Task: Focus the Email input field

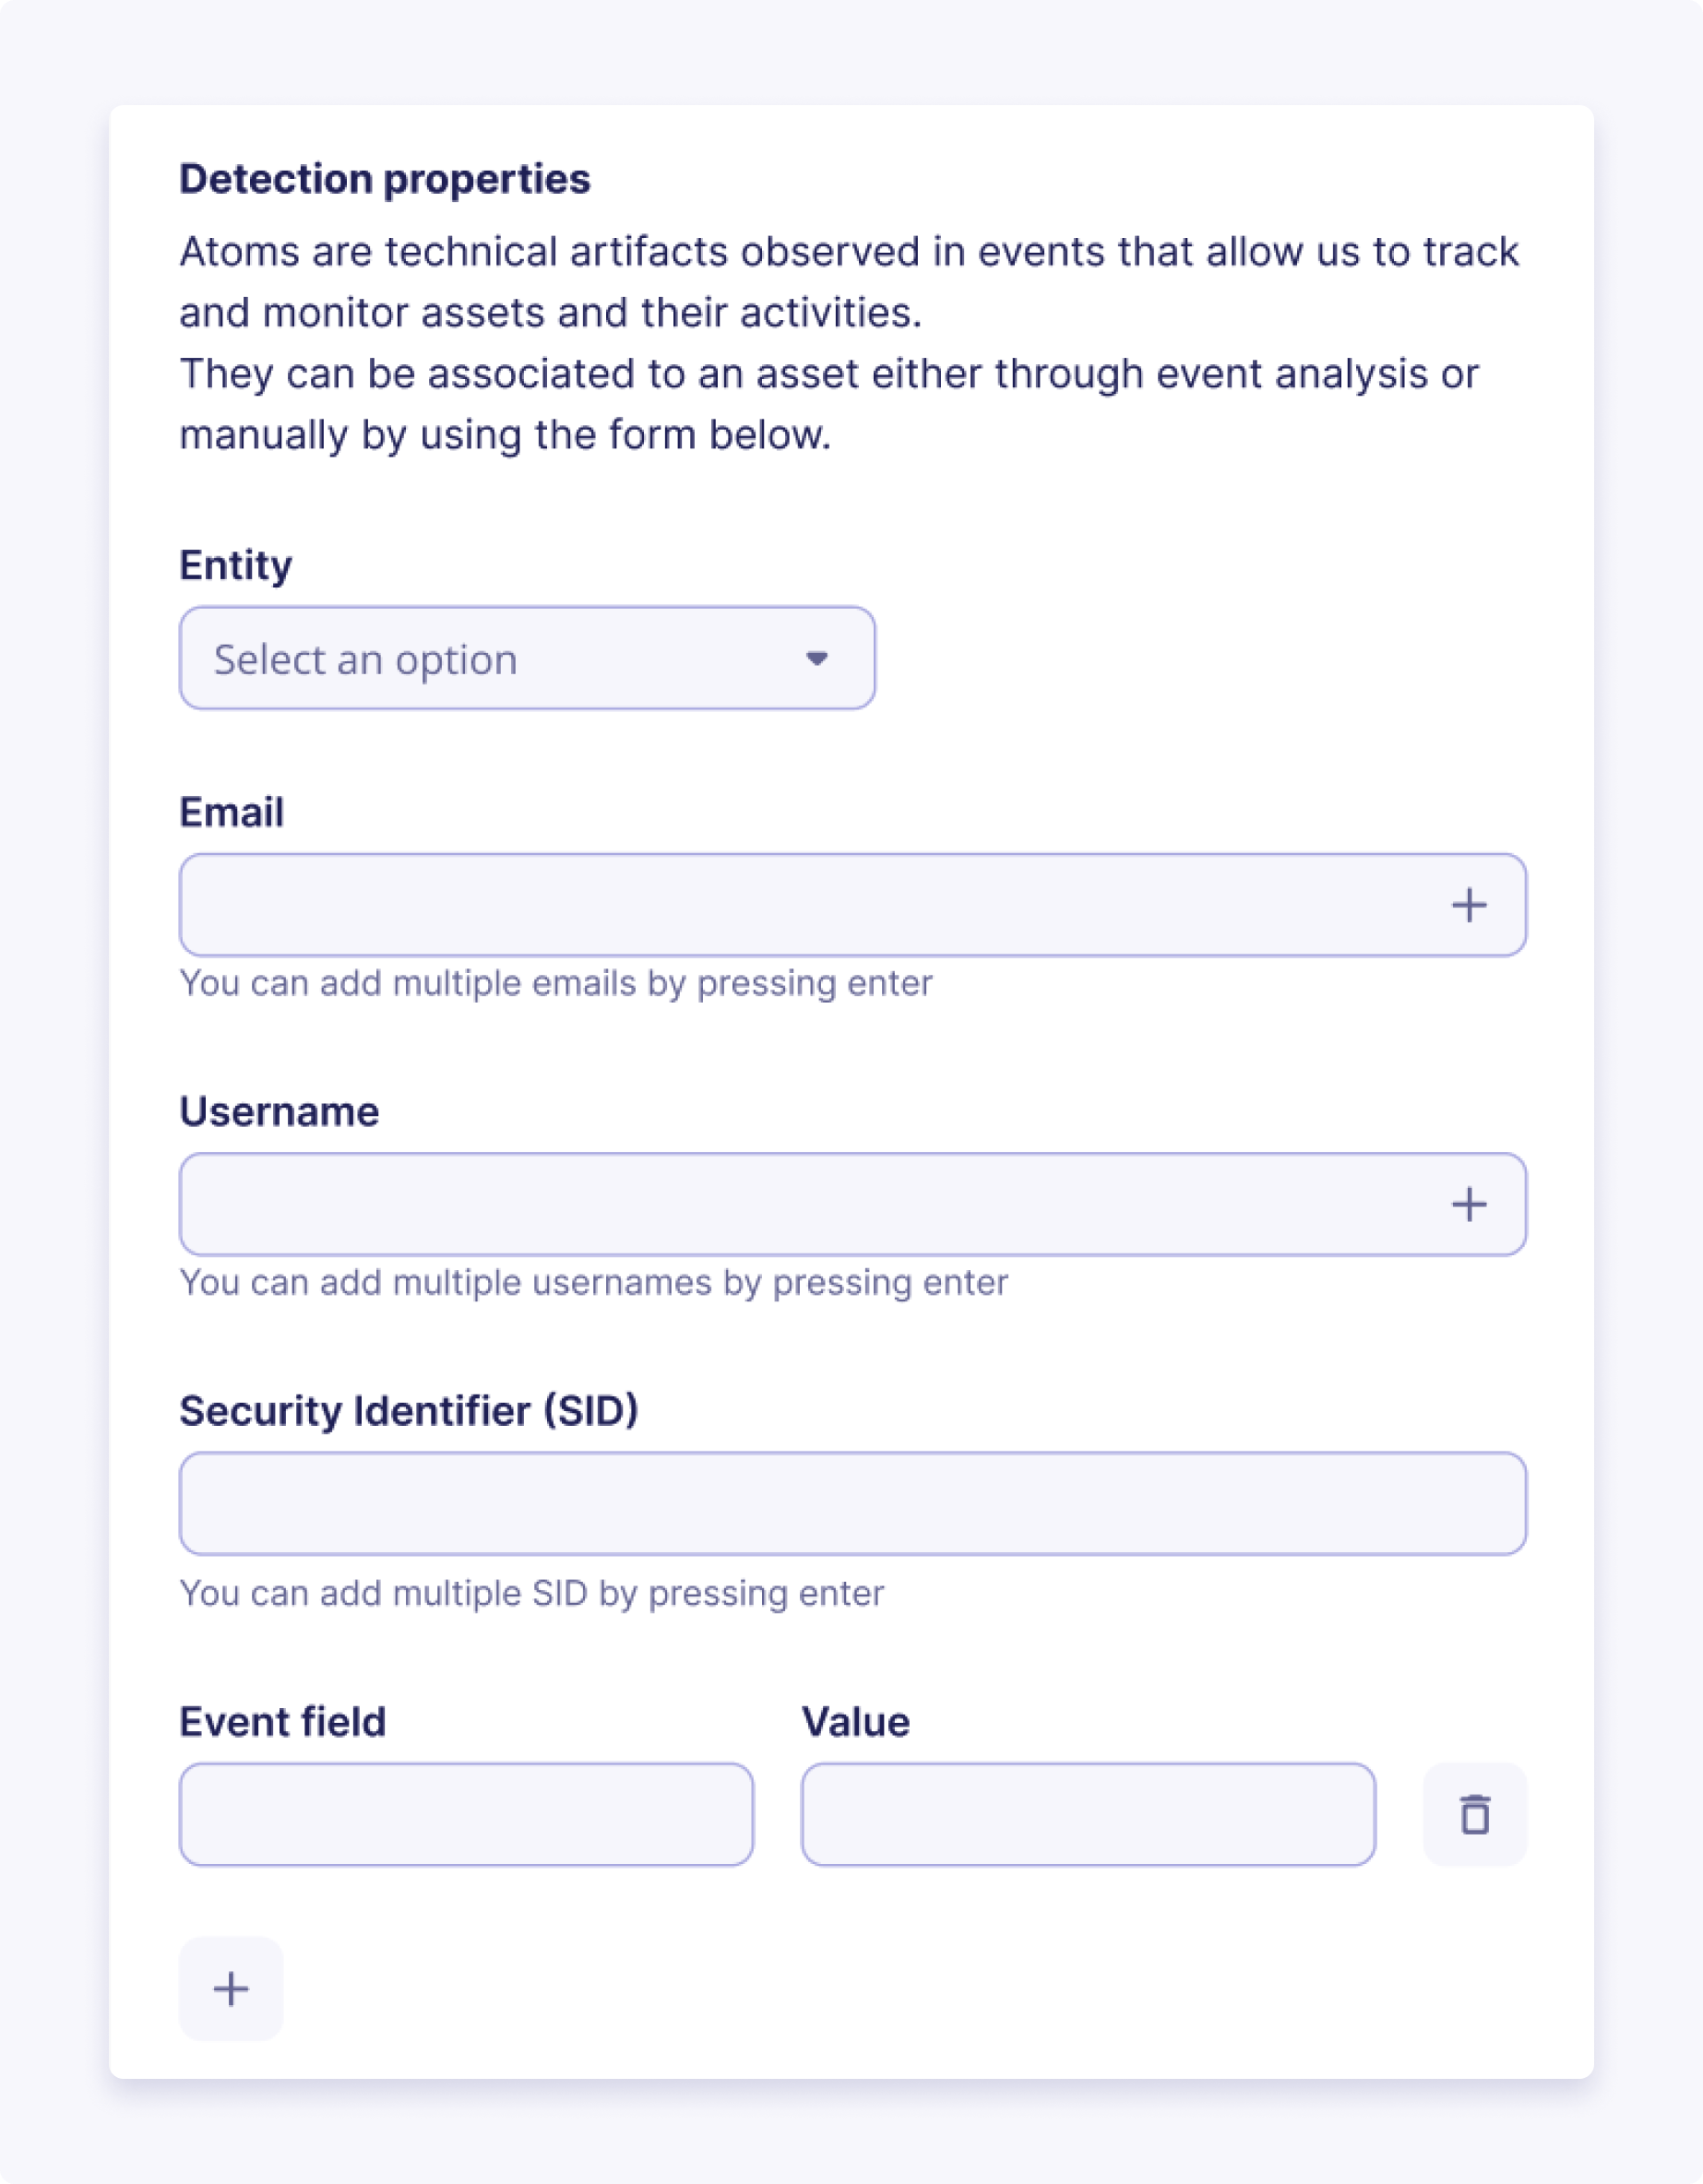Action: tap(800, 905)
